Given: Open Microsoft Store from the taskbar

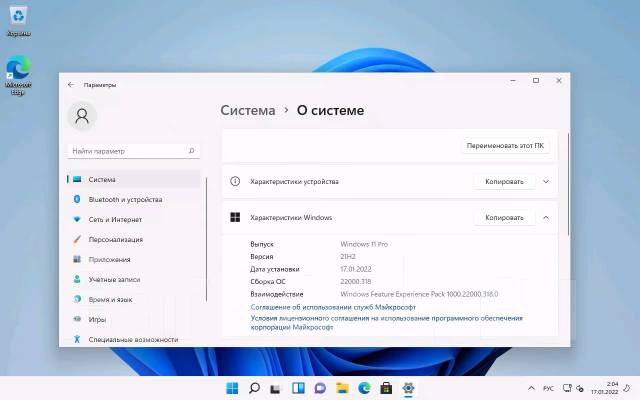Looking at the screenshot, I should coord(386,388).
